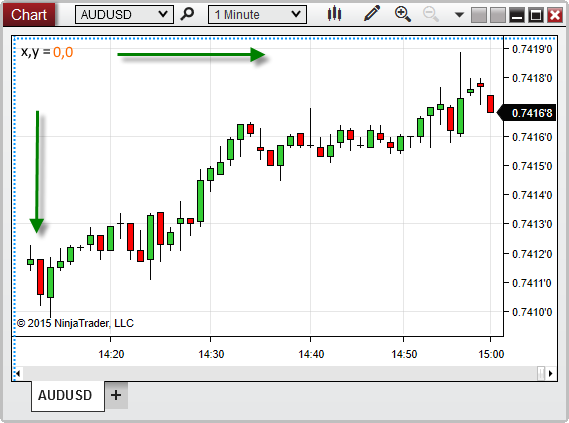Viewport: 569px width, 423px height.
Task: Click the Chart window title label
Action: pos(29,15)
